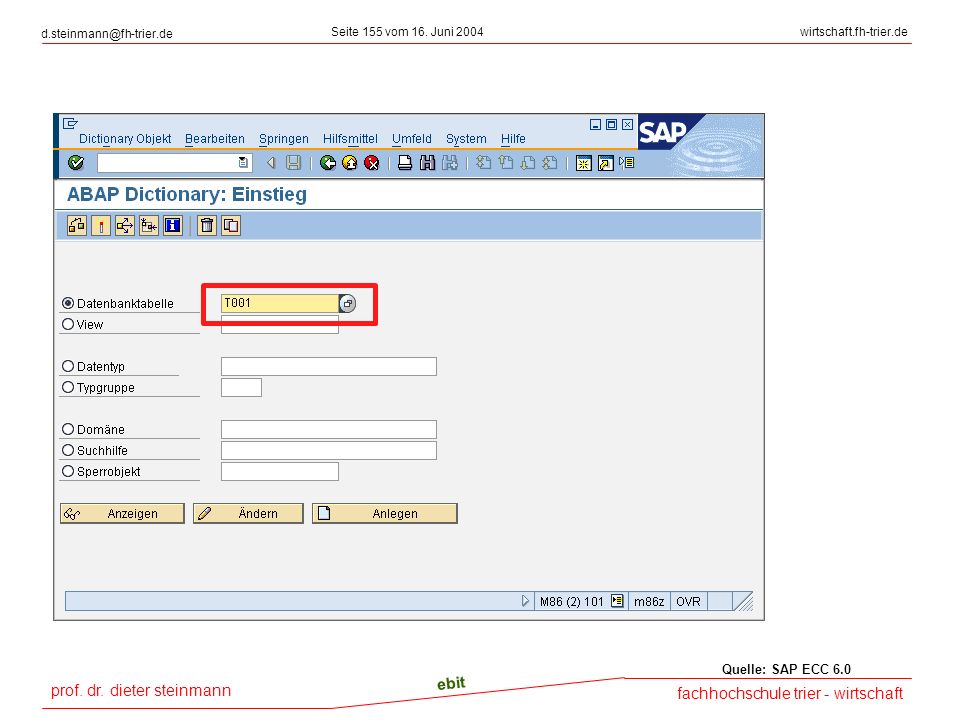Maximize the SAP window
Screen dimensions: 960x720
point(611,124)
